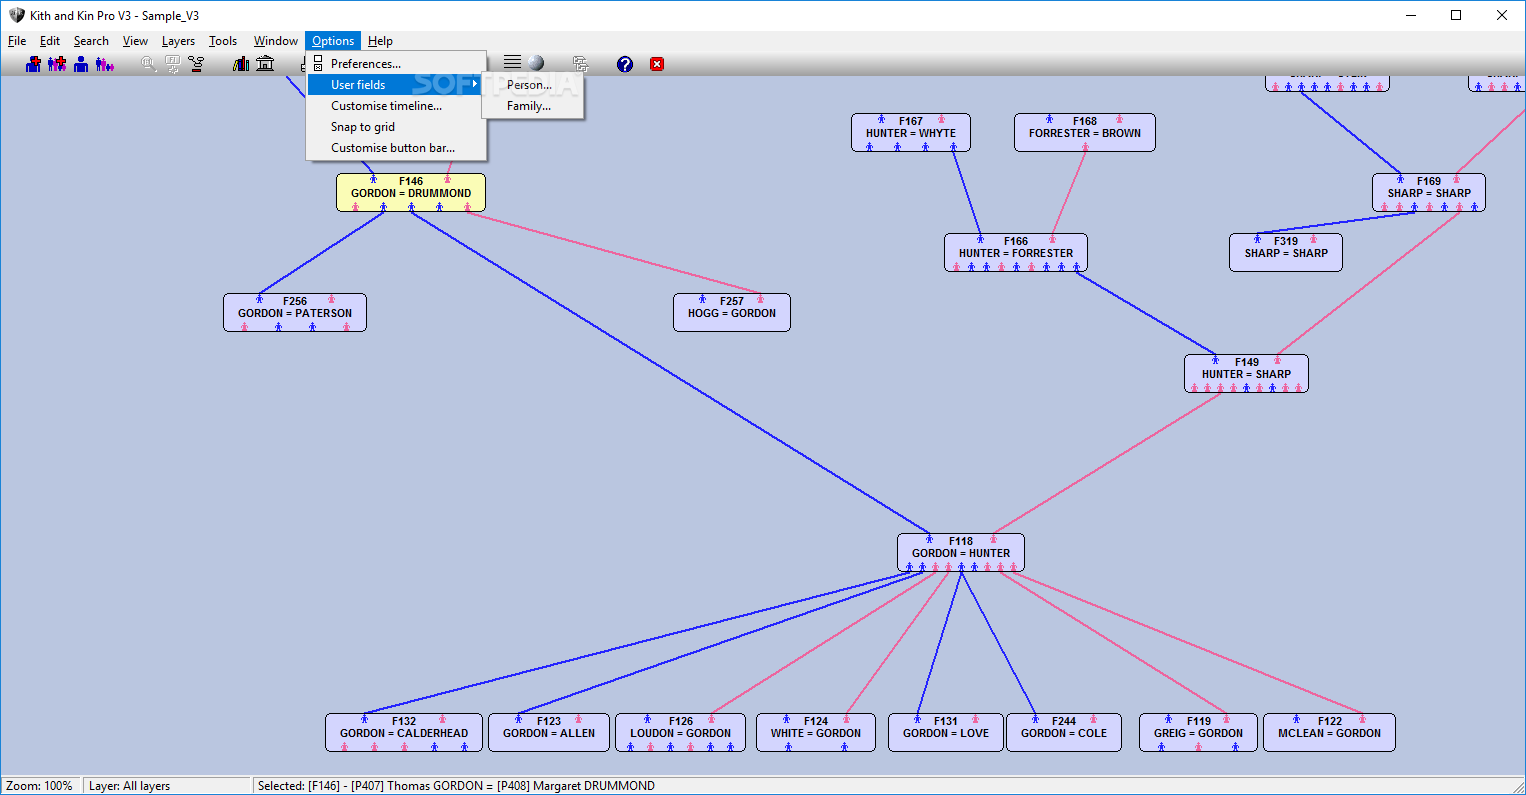
Task: Close the Options menu
Action: (x=333, y=41)
